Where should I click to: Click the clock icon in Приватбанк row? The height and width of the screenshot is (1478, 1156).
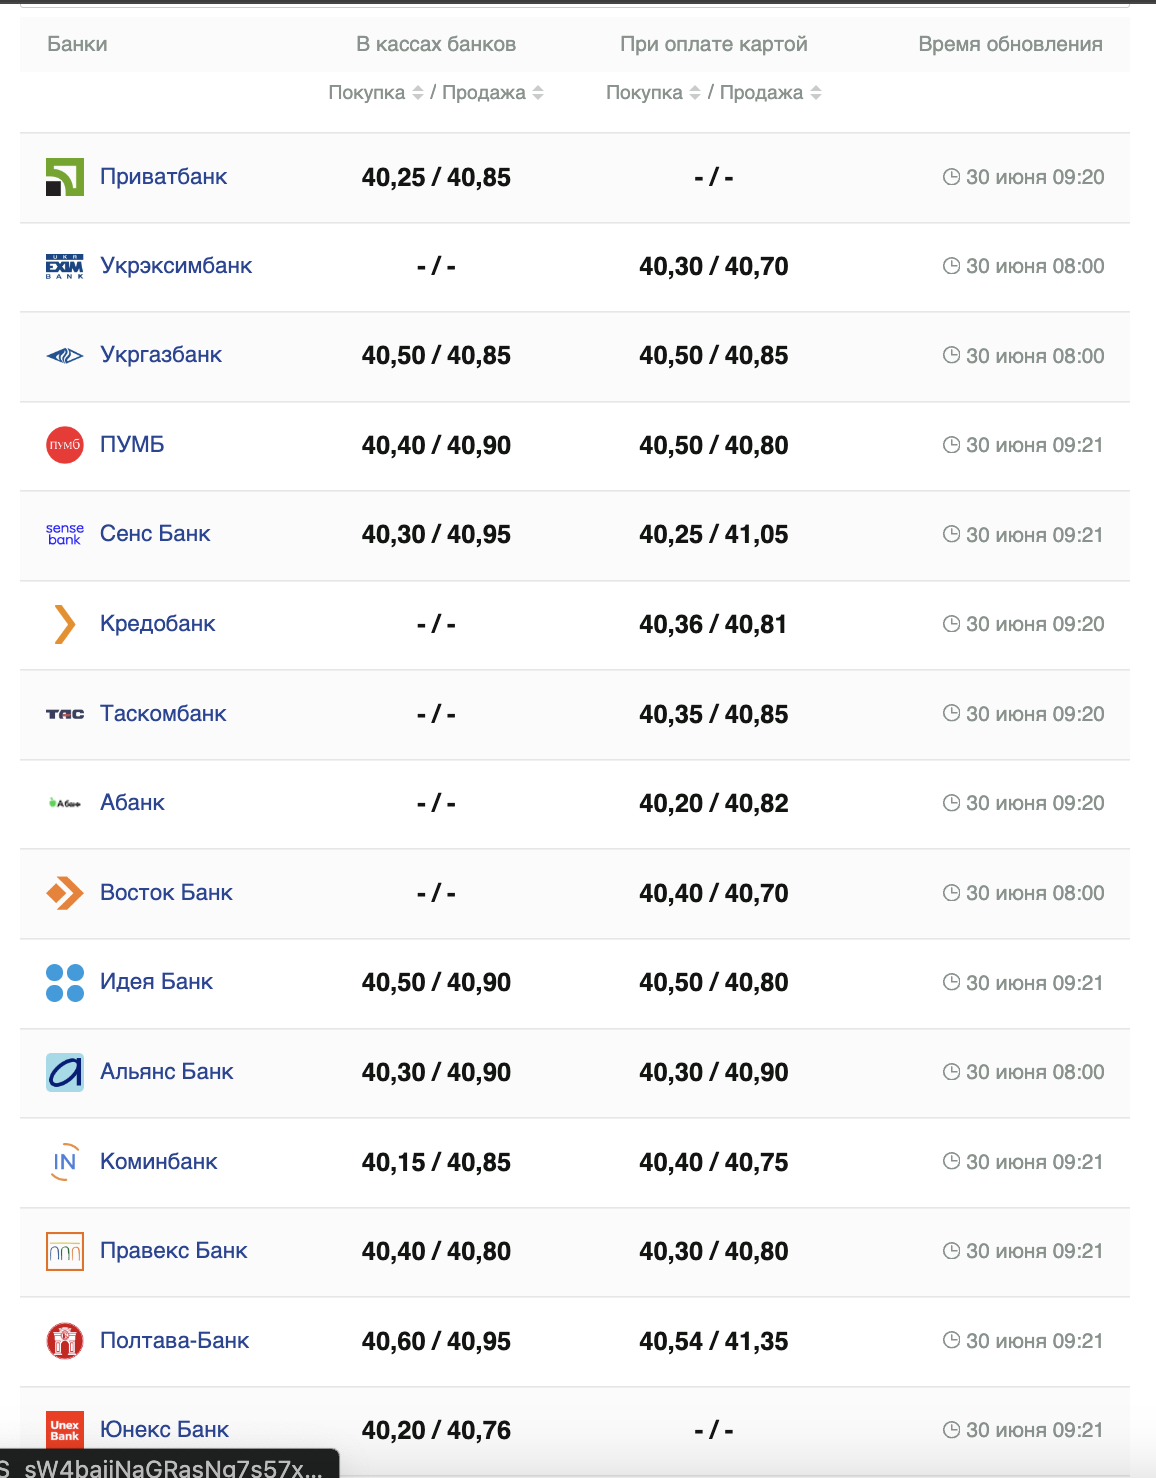point(951,177)
